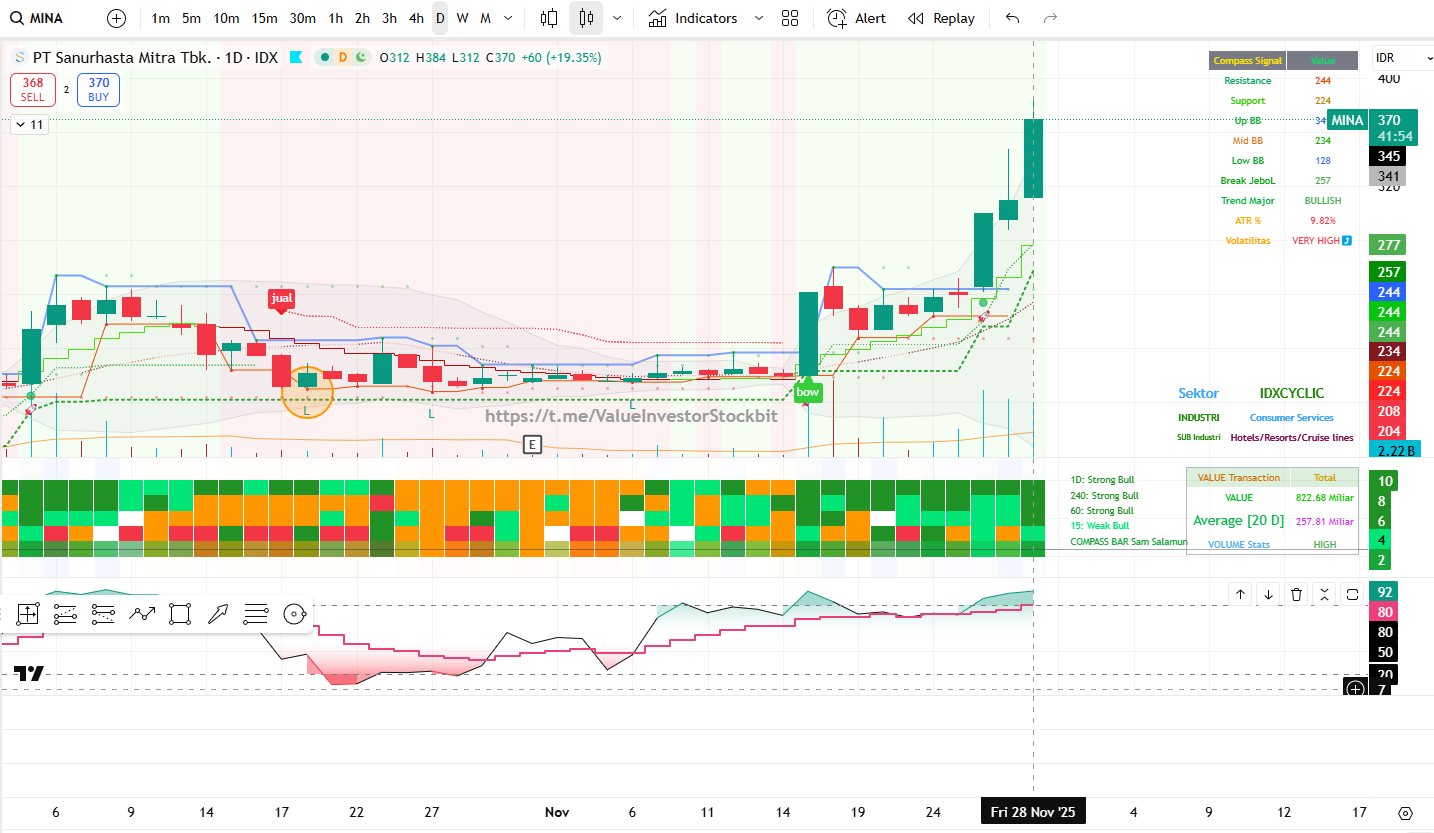The width and height of the screenshot is (1434, 833).
Task: Switch chart interval to W (weekly)
Action: point(462,18)
